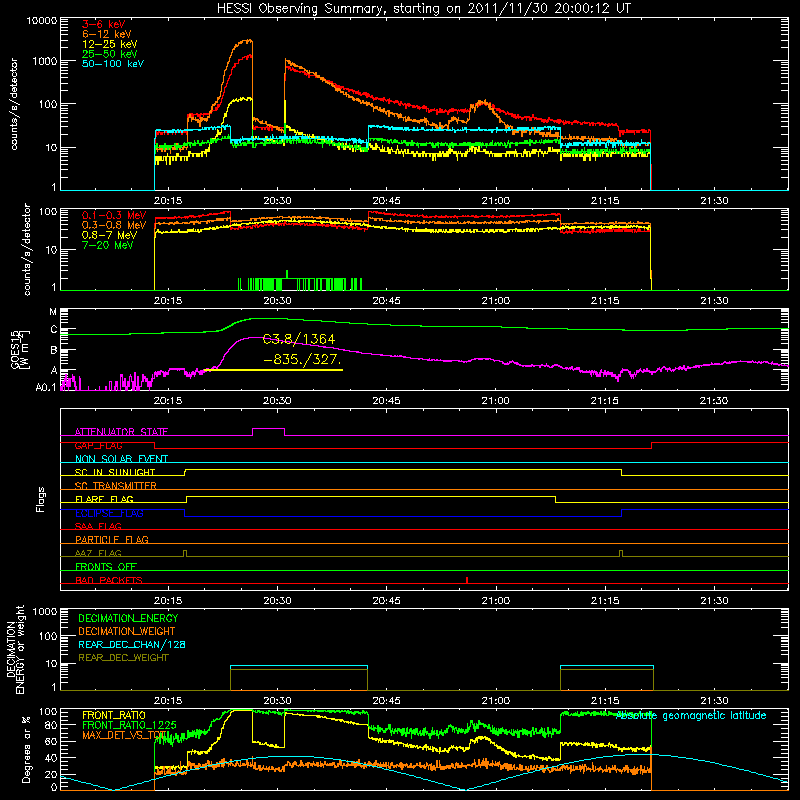Click the raised ATTENUATOR_STATE pulse segment
The width and height of the screenshot is (800, 800).
click(268, 429)
